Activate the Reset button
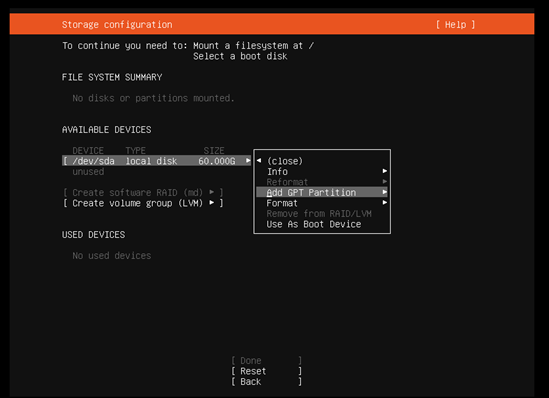 [266, 371]
